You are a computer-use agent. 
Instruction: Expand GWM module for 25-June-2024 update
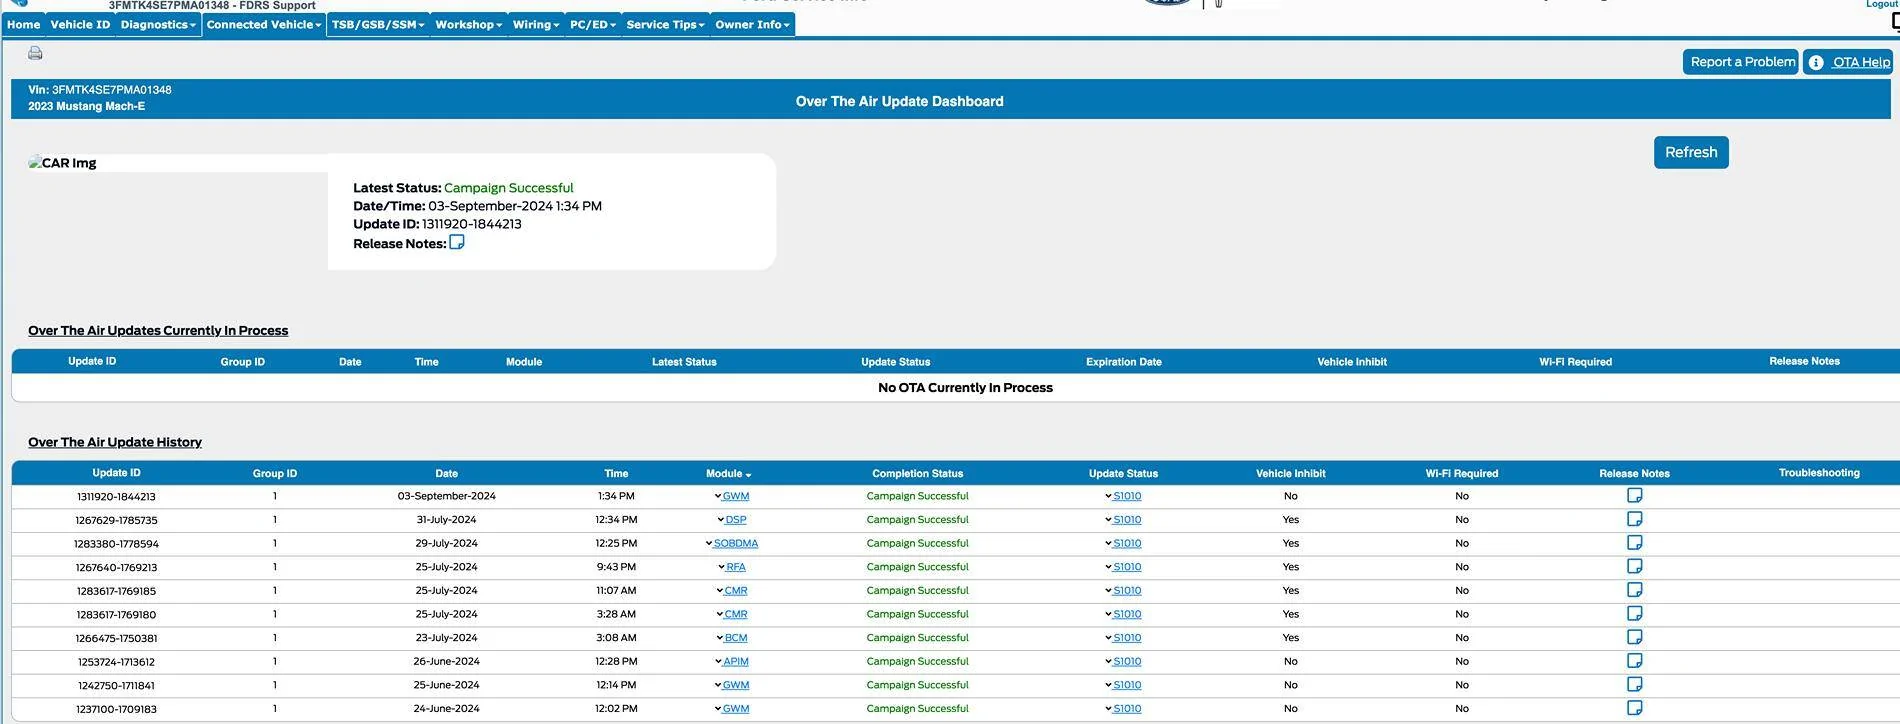point(732,686)
